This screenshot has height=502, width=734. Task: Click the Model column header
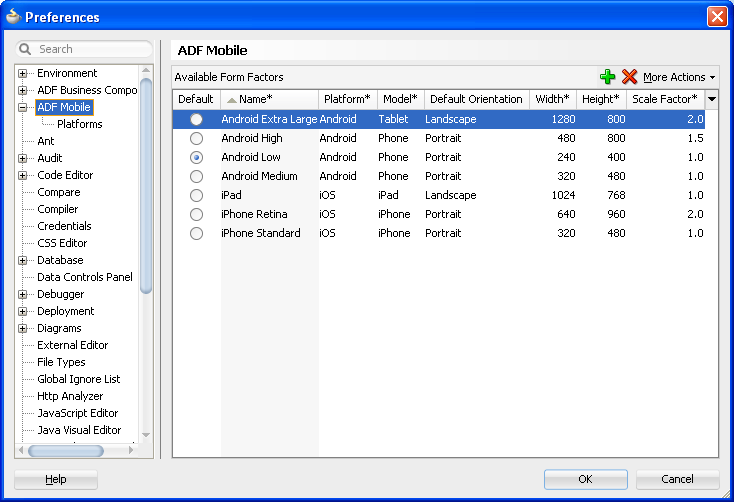[401, 99]
